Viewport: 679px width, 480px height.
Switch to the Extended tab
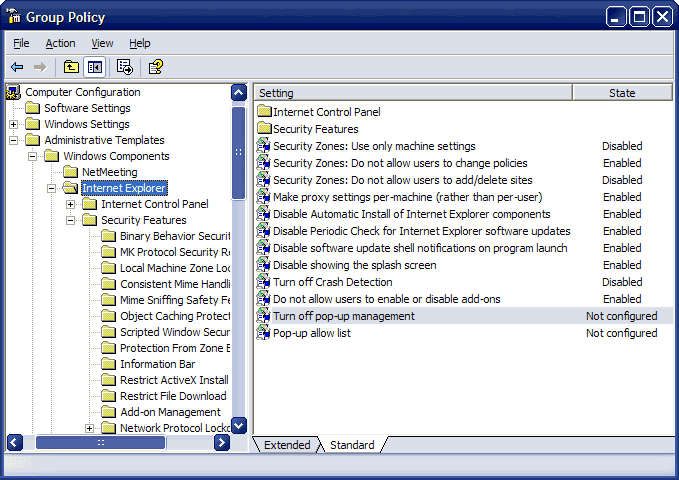click(287, 445)
